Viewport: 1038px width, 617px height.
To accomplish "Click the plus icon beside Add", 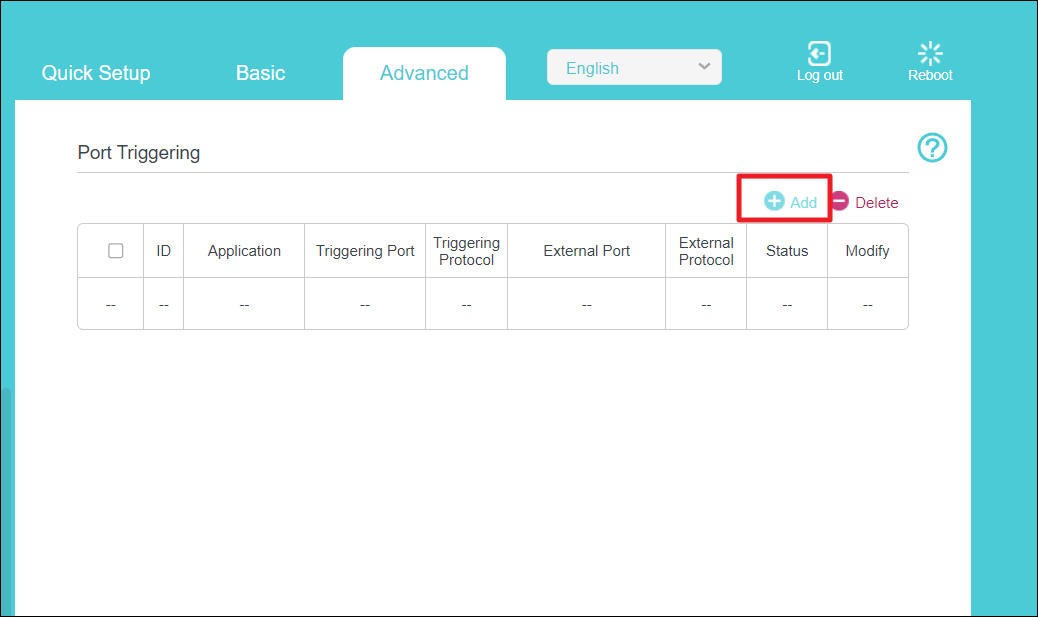I will click(774, 201).
